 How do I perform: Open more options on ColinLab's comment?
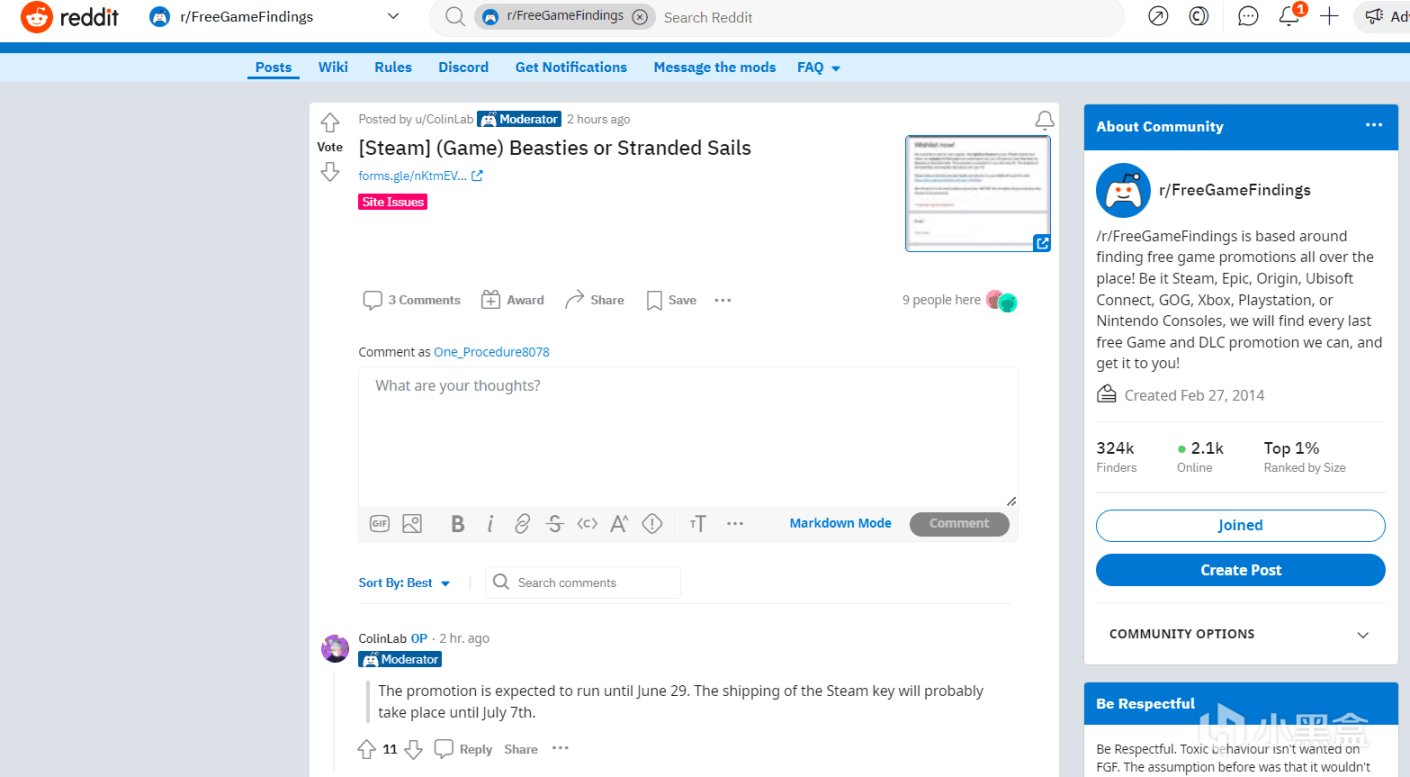click(560, 748)
